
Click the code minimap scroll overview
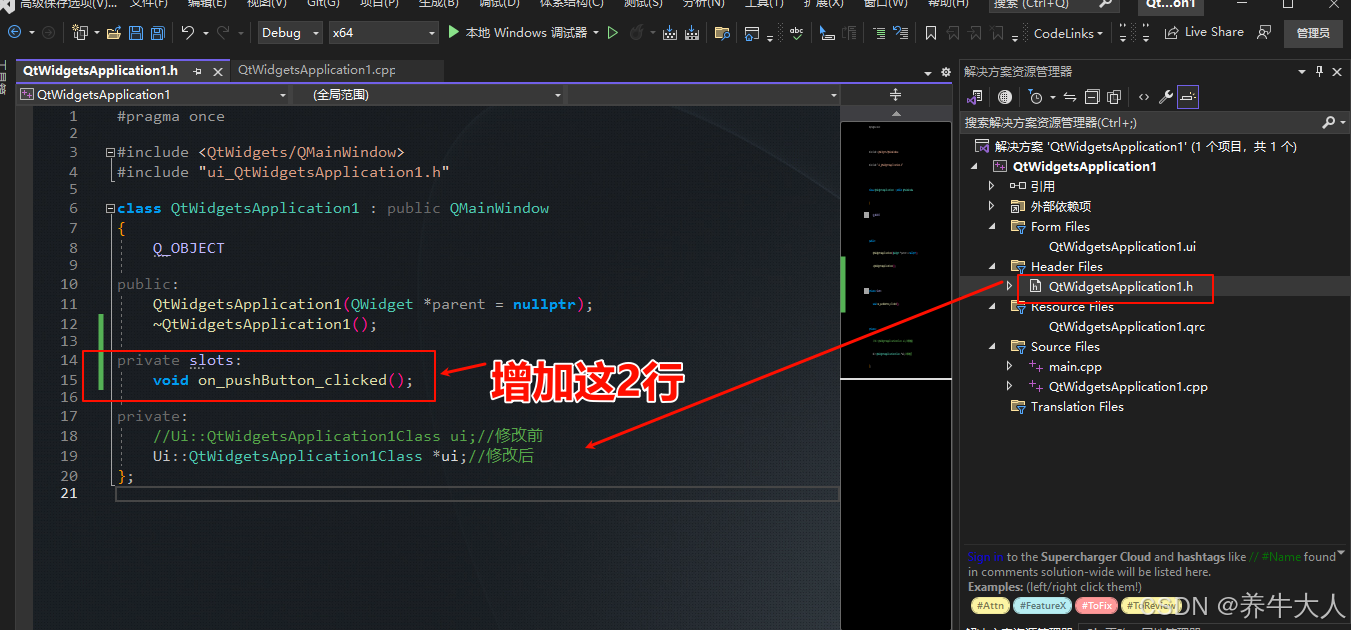pyautogui.click(x=895, y=250)
